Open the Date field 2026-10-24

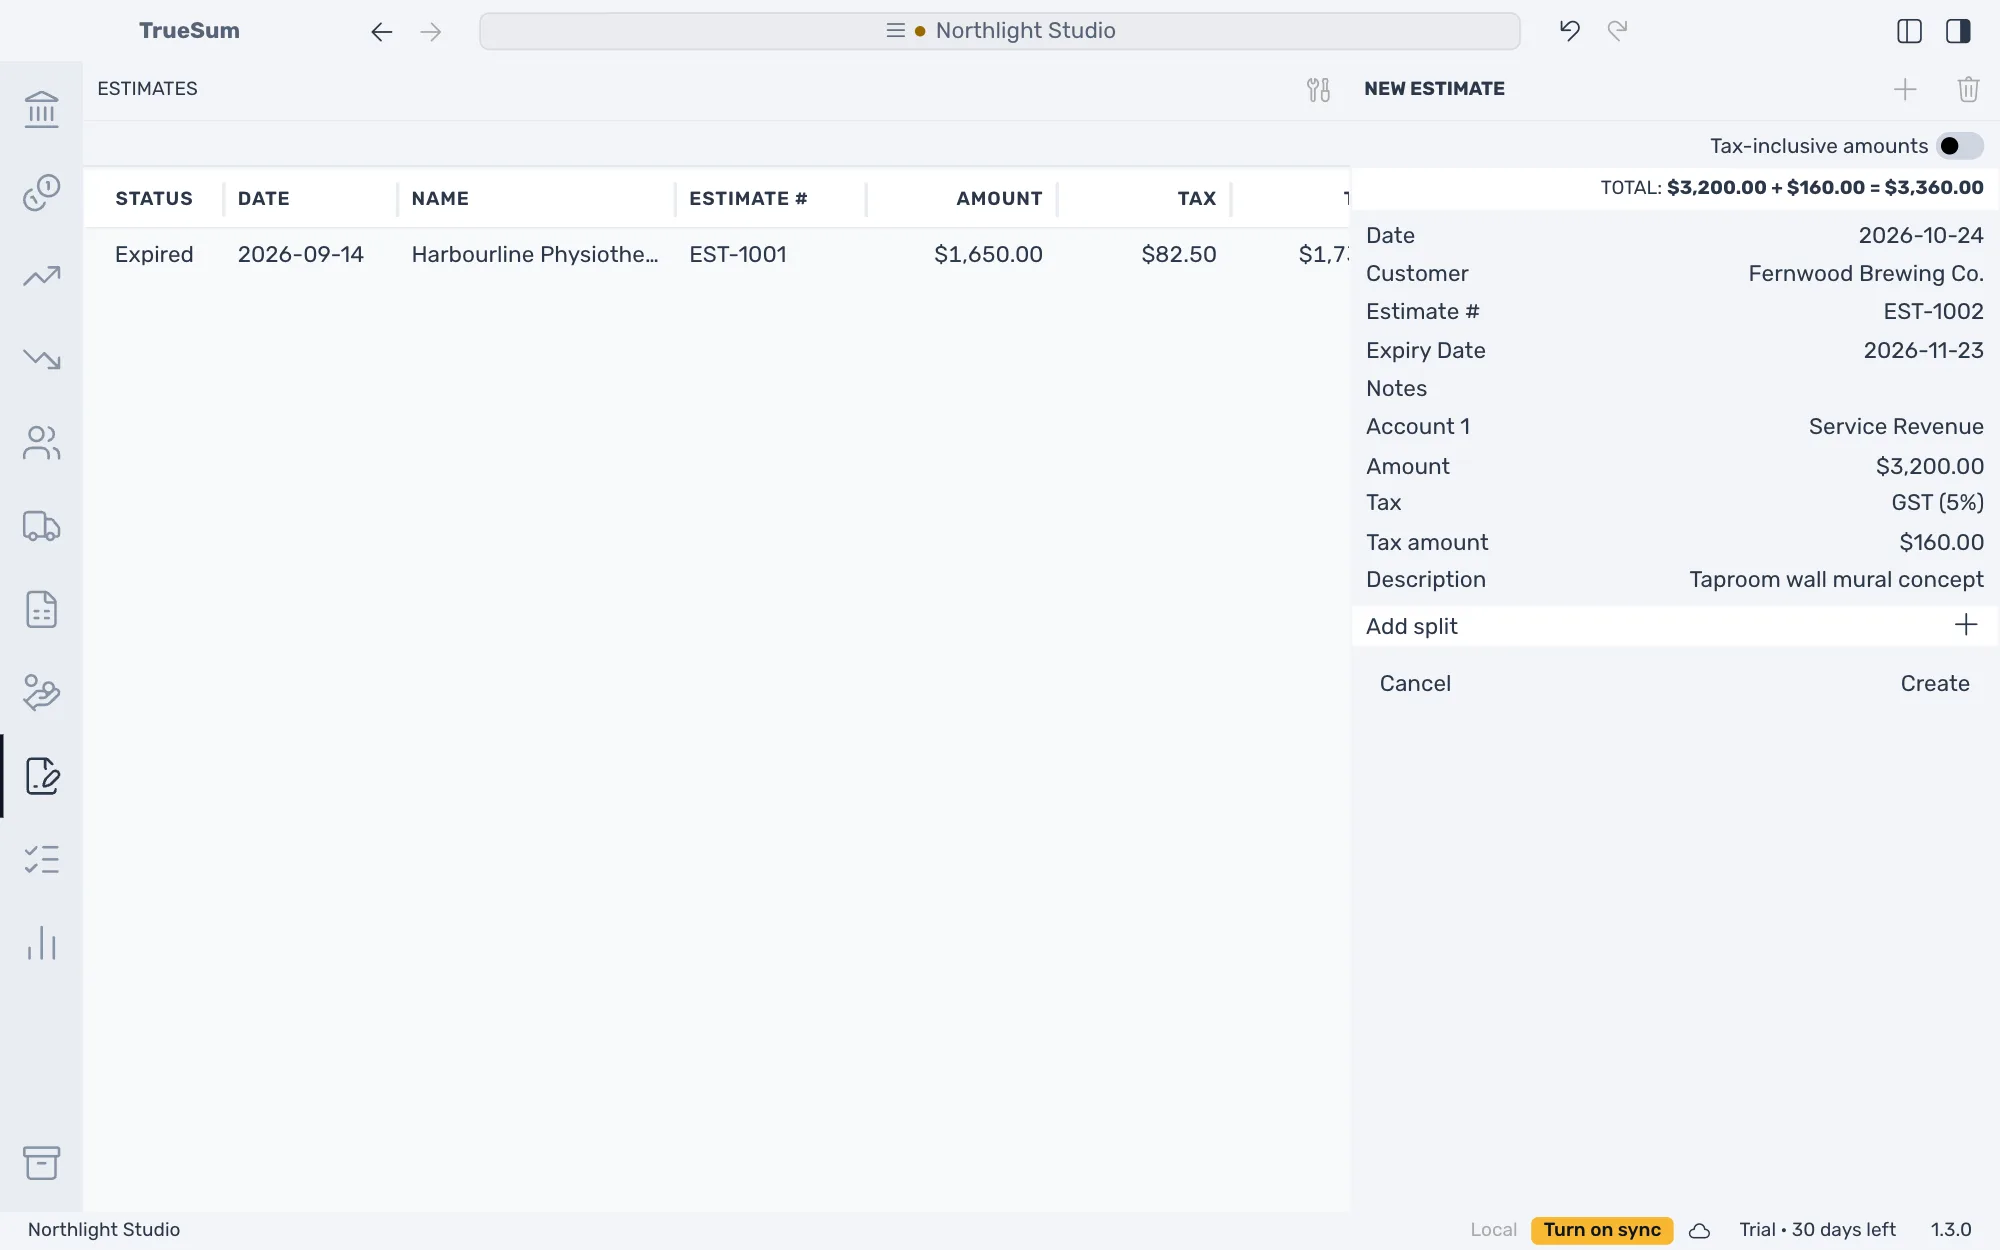tap(1675, 236)
